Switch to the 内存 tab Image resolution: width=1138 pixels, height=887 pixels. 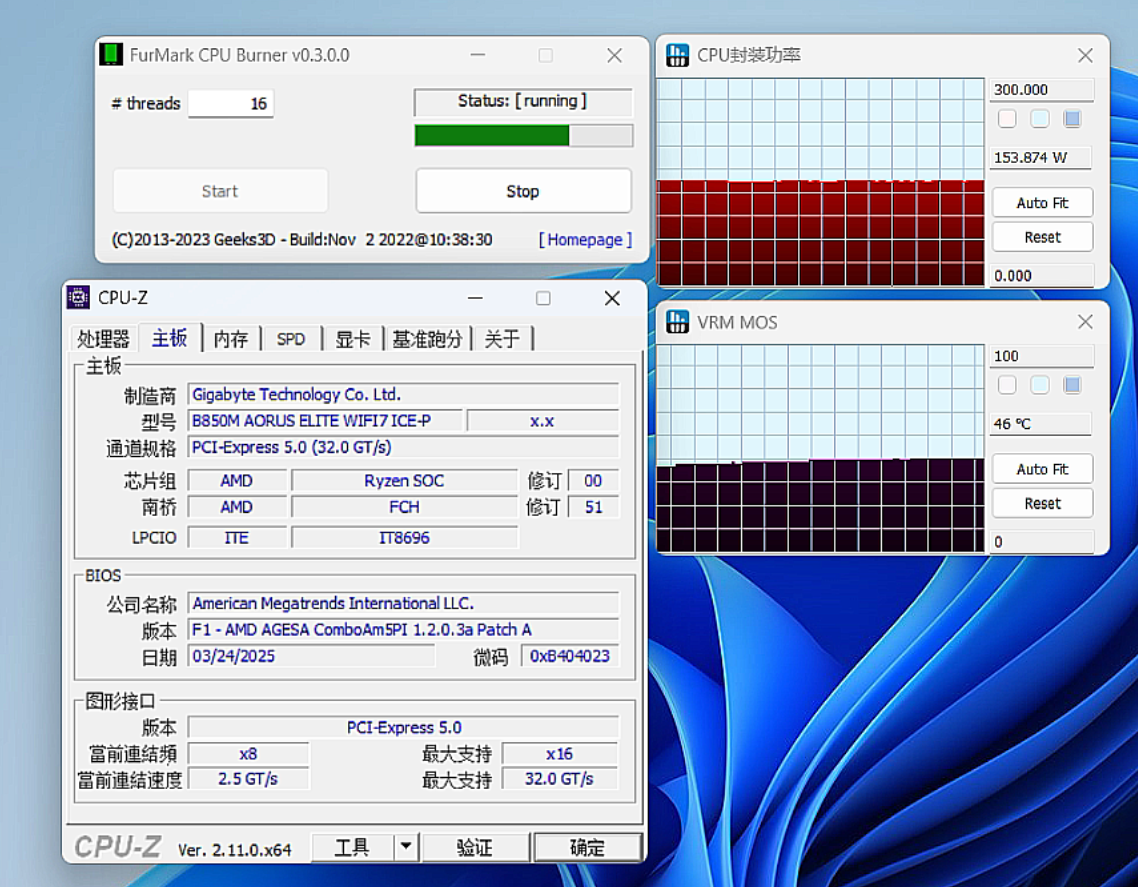pyautogui.click(x=231, y=339)
